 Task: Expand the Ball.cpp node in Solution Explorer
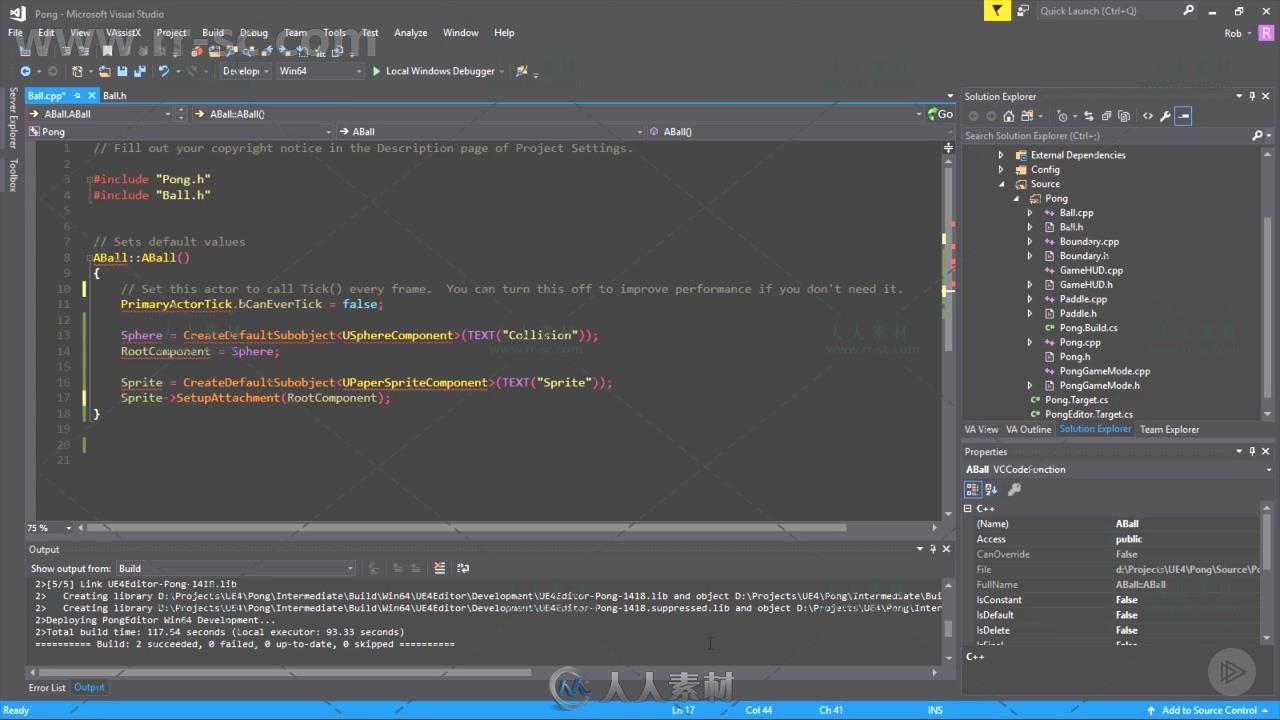pyautogui.click(x=1030, y=213)
